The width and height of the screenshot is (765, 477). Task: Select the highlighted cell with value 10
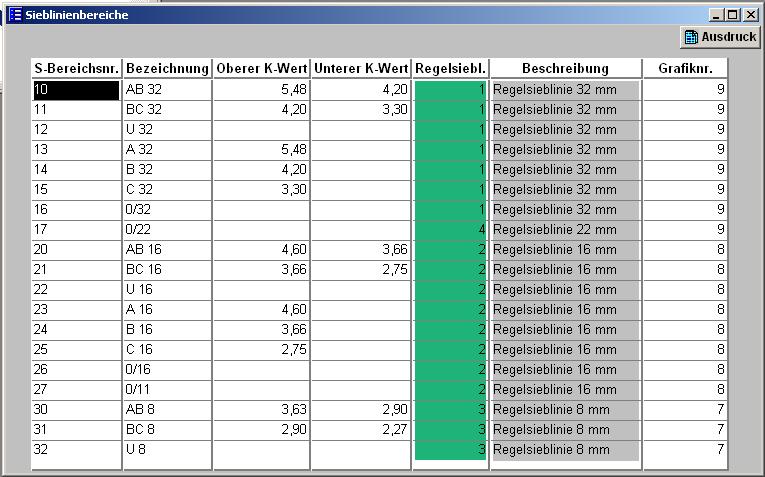click(x=76, y=90)
